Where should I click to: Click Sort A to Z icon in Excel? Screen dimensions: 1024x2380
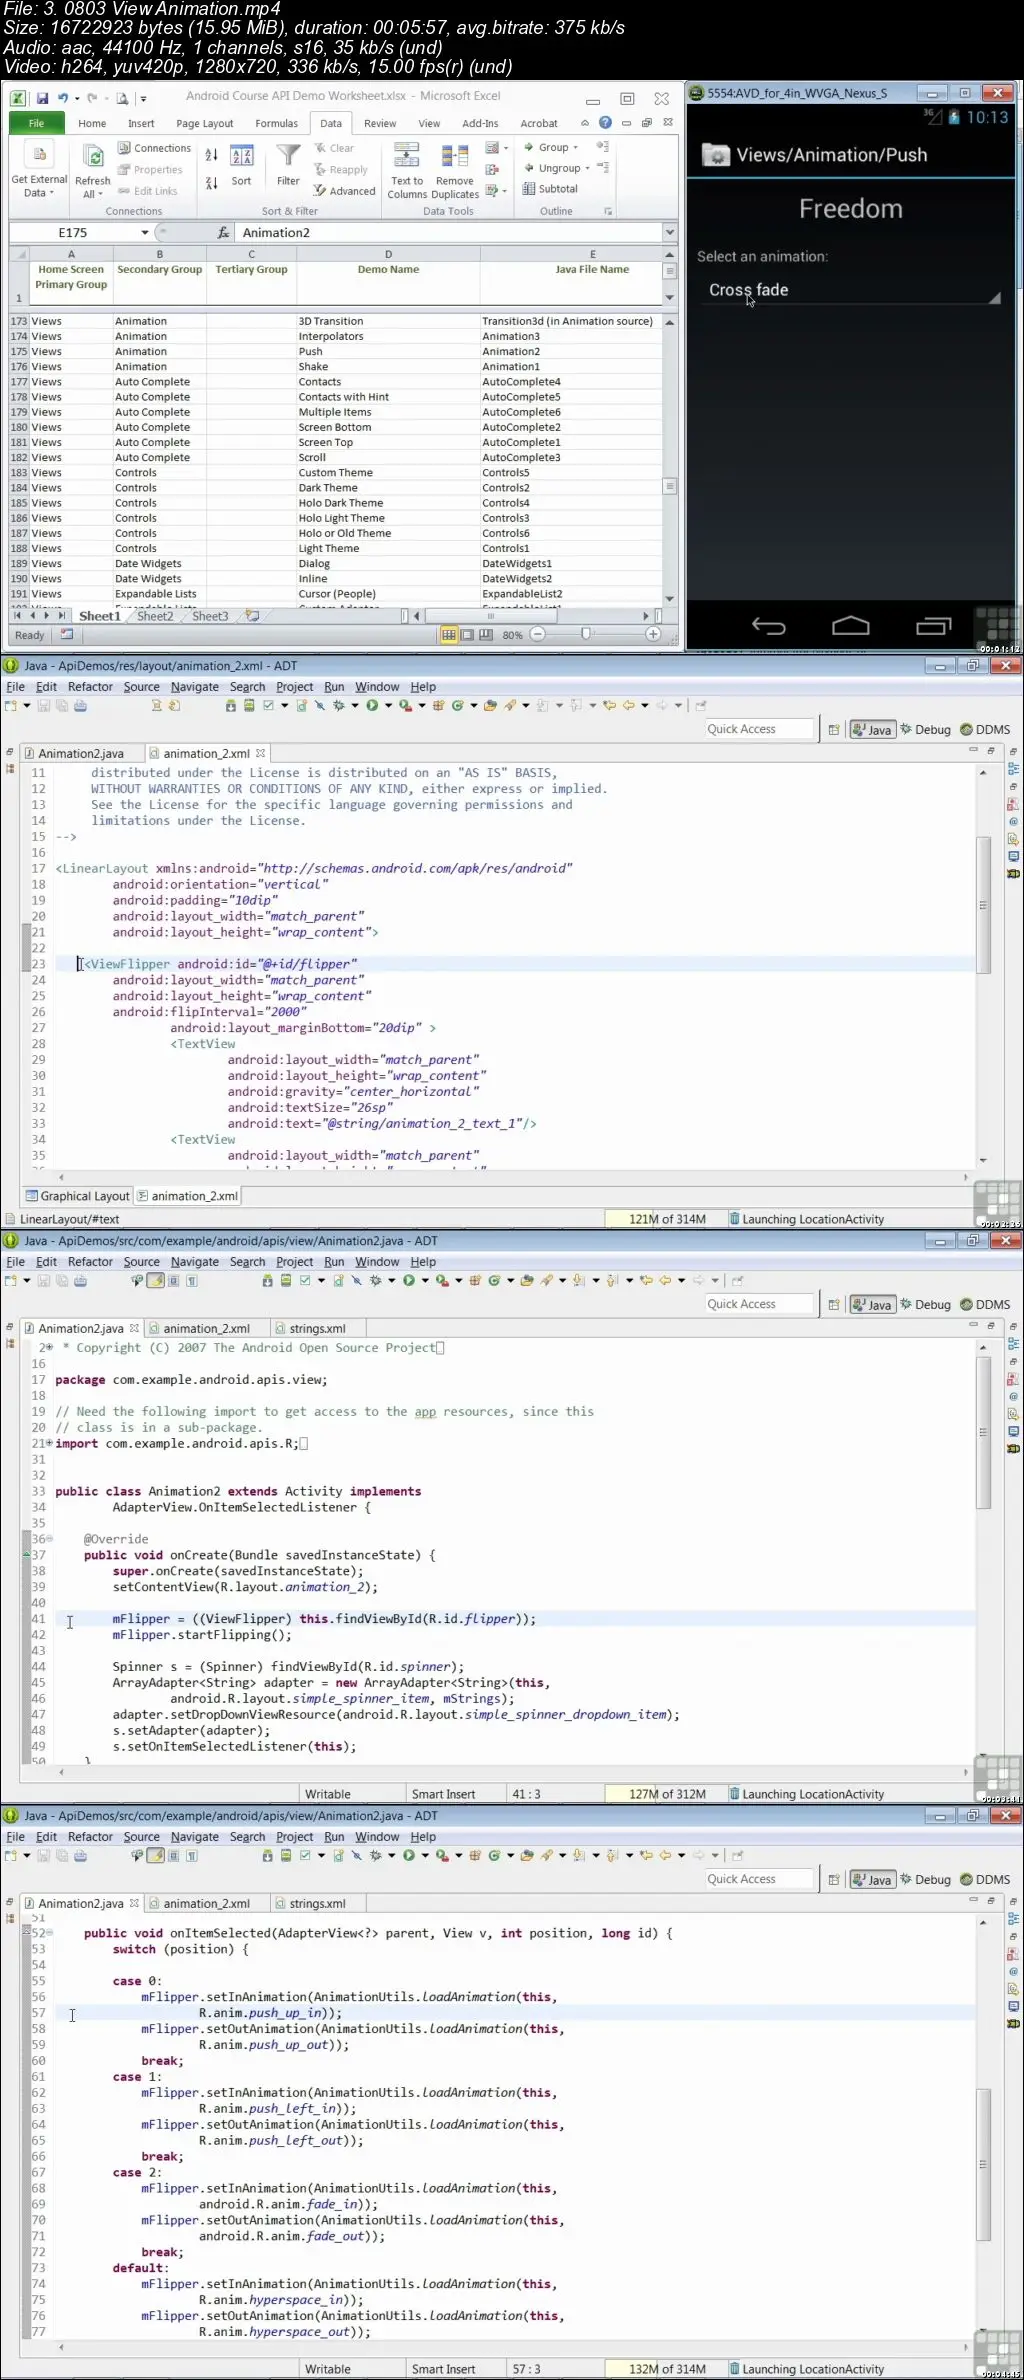click(x=211, y=155)
